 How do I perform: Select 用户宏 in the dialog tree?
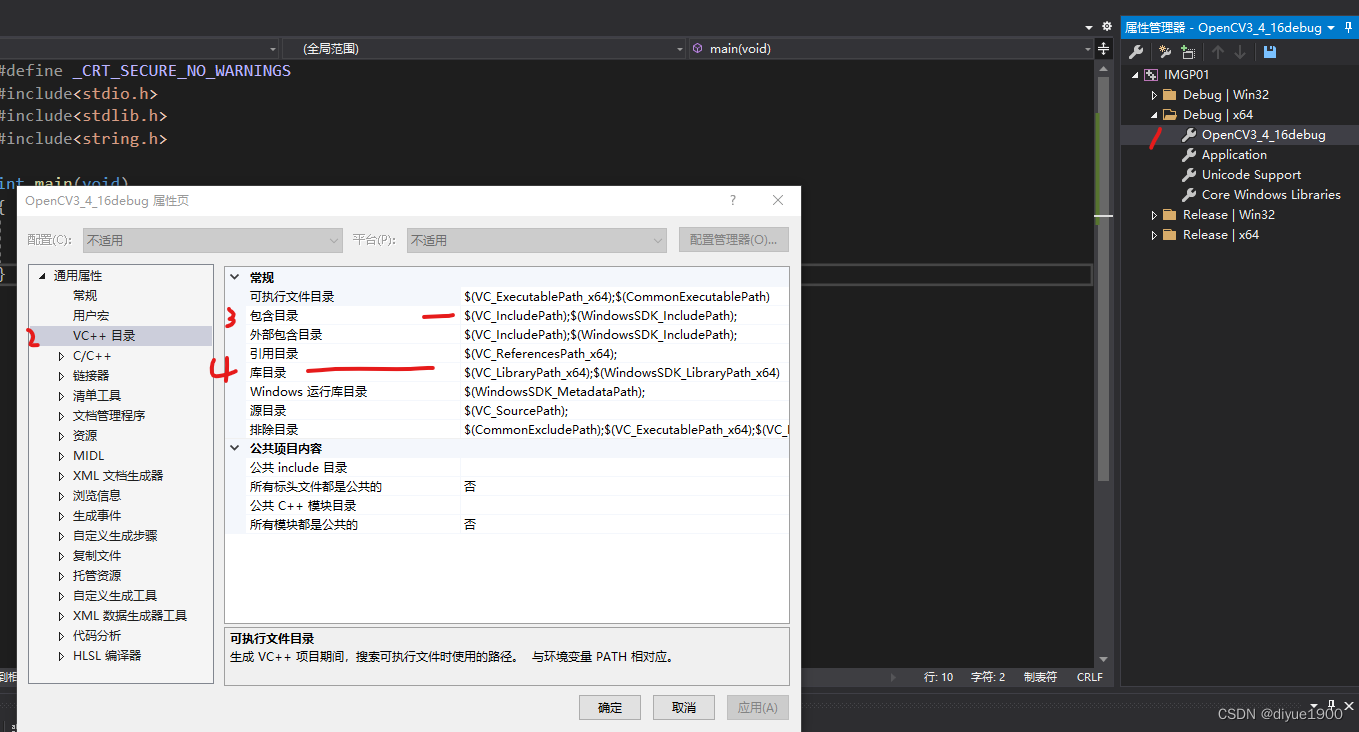91,316
